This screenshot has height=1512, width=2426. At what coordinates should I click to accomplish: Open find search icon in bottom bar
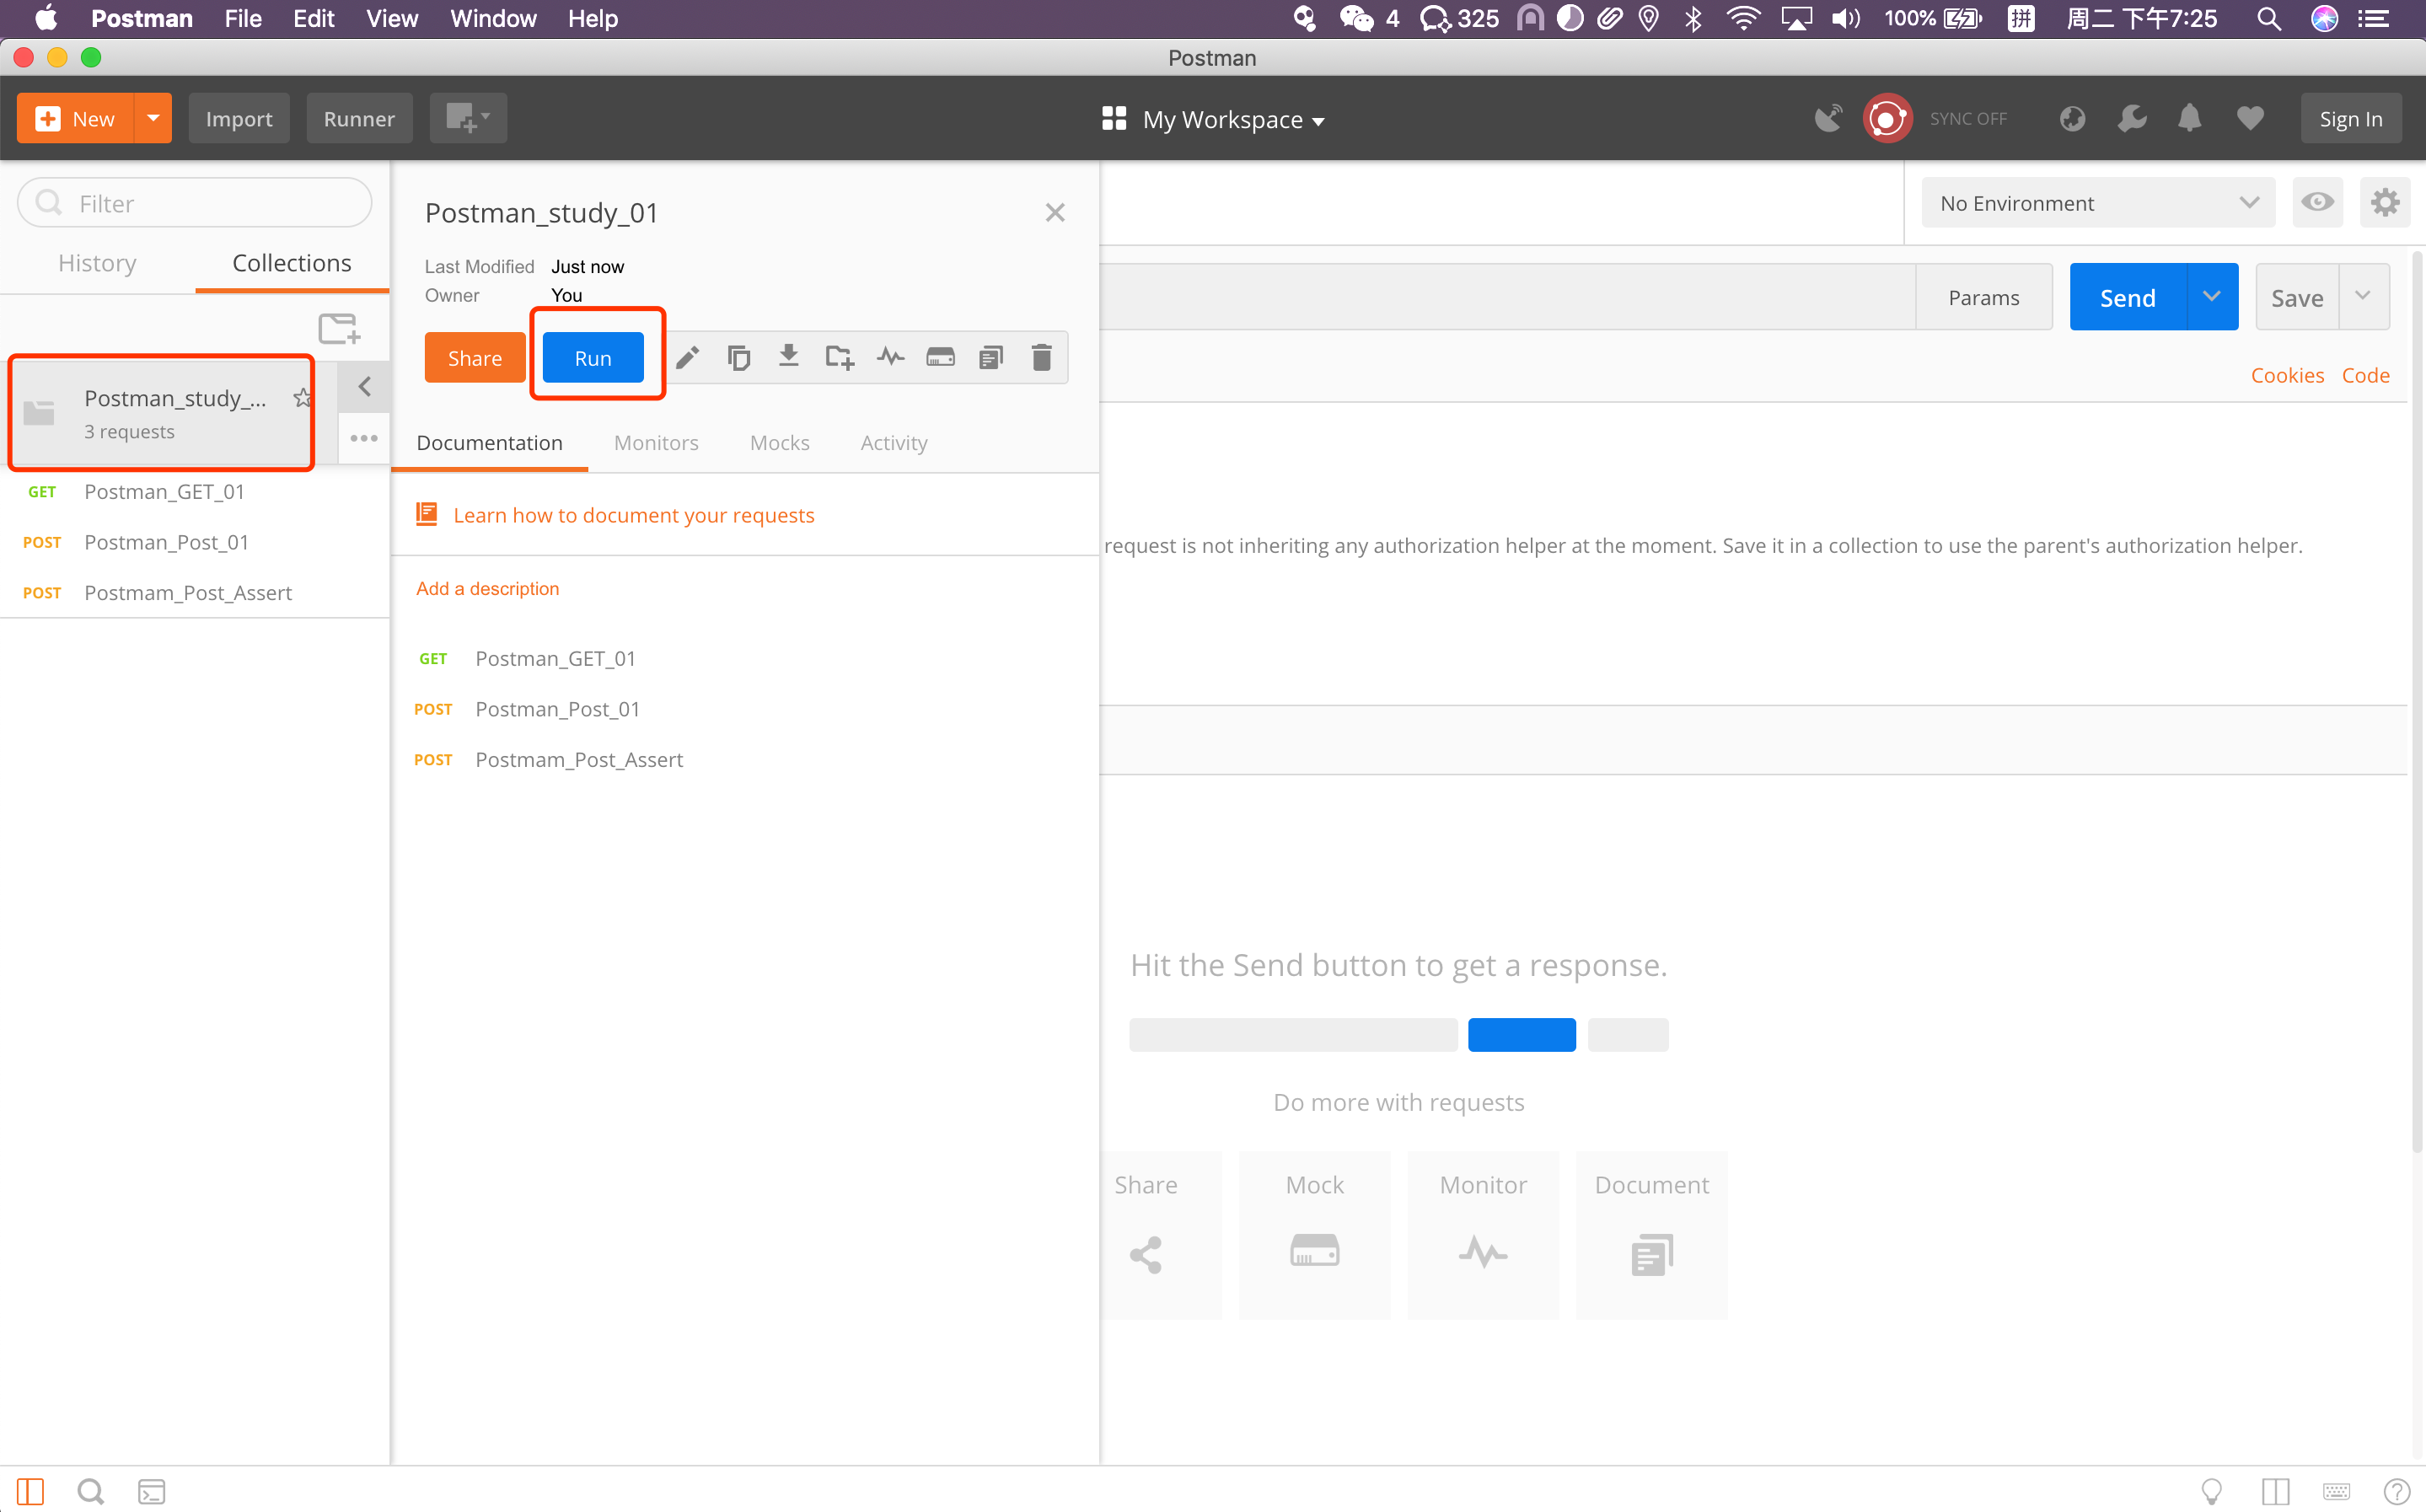point(91,1491)
